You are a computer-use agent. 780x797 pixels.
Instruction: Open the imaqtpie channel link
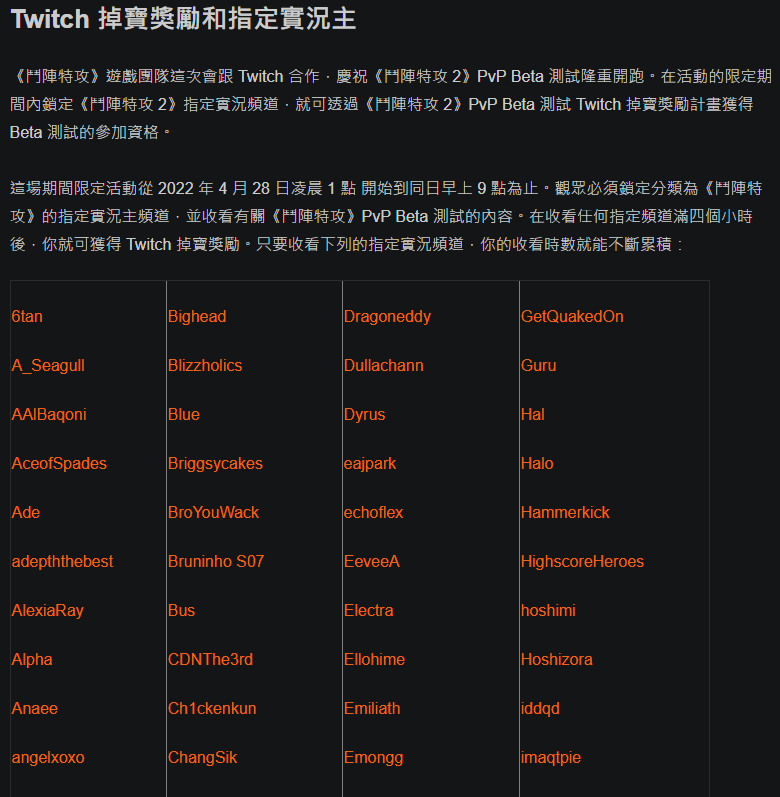pos(551,757)
